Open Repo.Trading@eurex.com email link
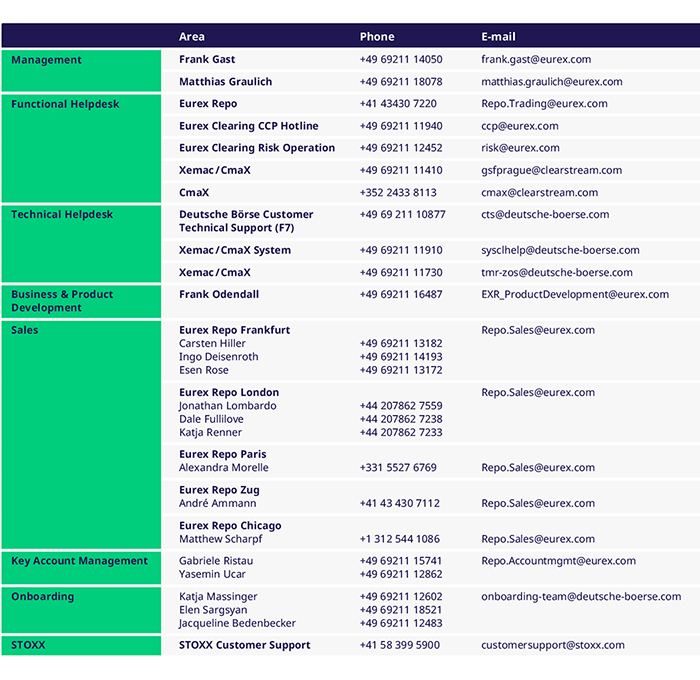 coord(544,104)
